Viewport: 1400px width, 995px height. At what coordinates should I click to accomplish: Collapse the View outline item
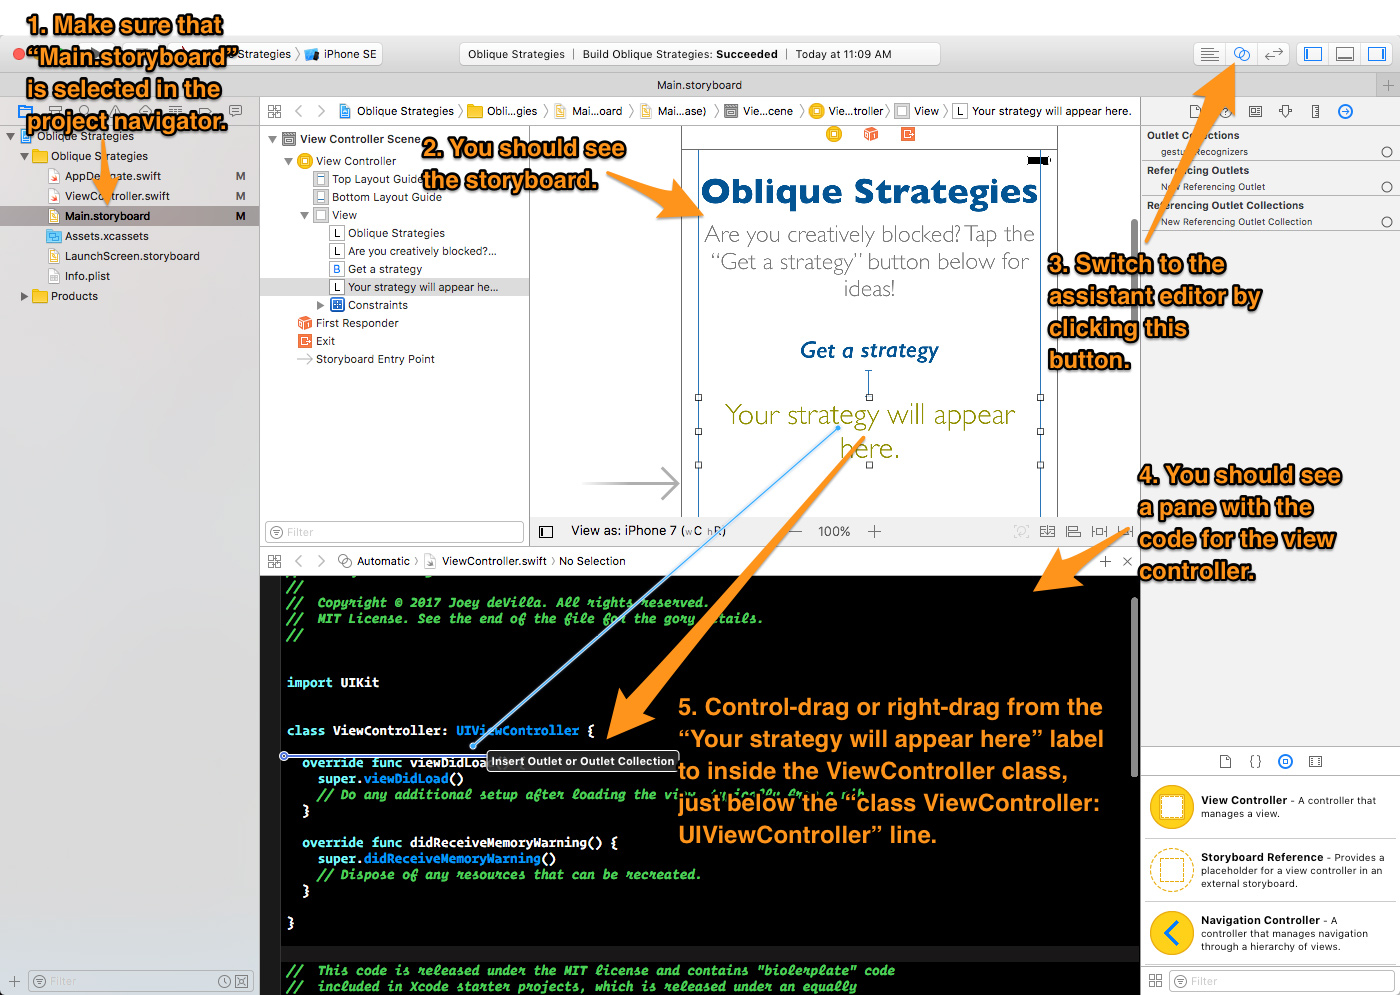click(x=304, y=215)
